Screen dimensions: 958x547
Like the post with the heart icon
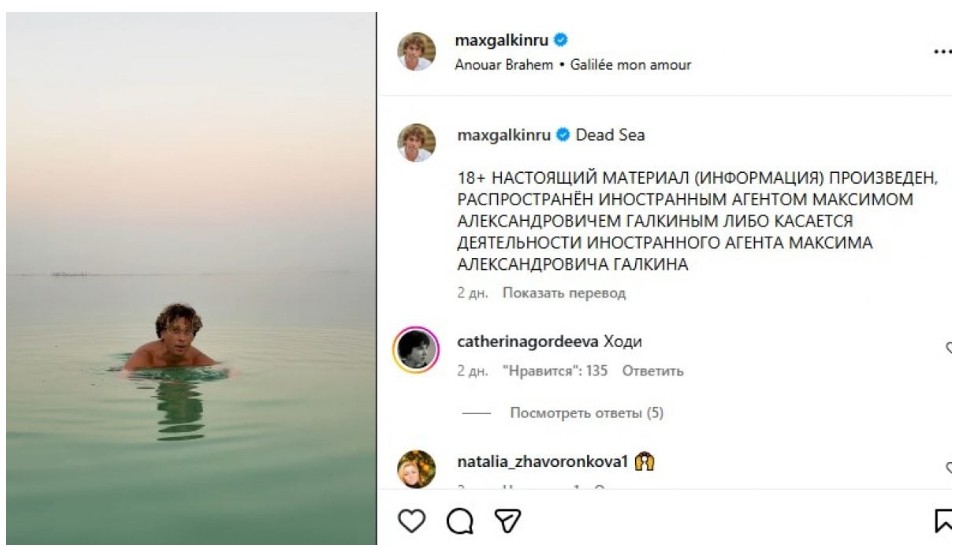coord(410,518)
